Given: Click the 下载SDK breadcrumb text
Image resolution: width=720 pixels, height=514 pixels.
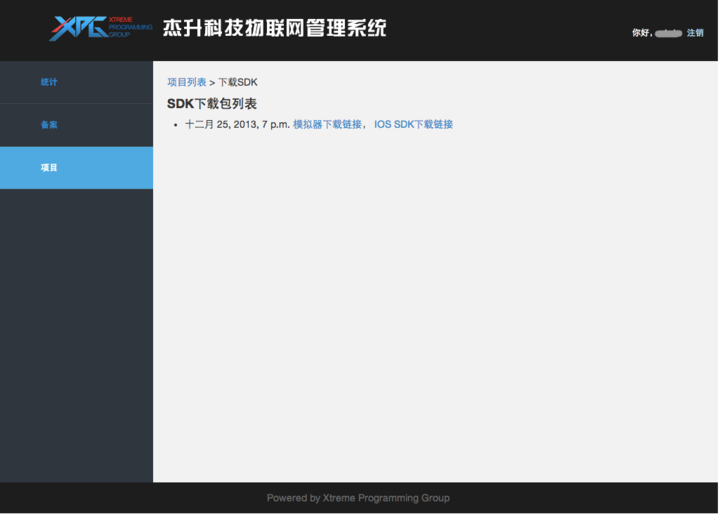Looking at the screenshot, I should click(238, 82).
